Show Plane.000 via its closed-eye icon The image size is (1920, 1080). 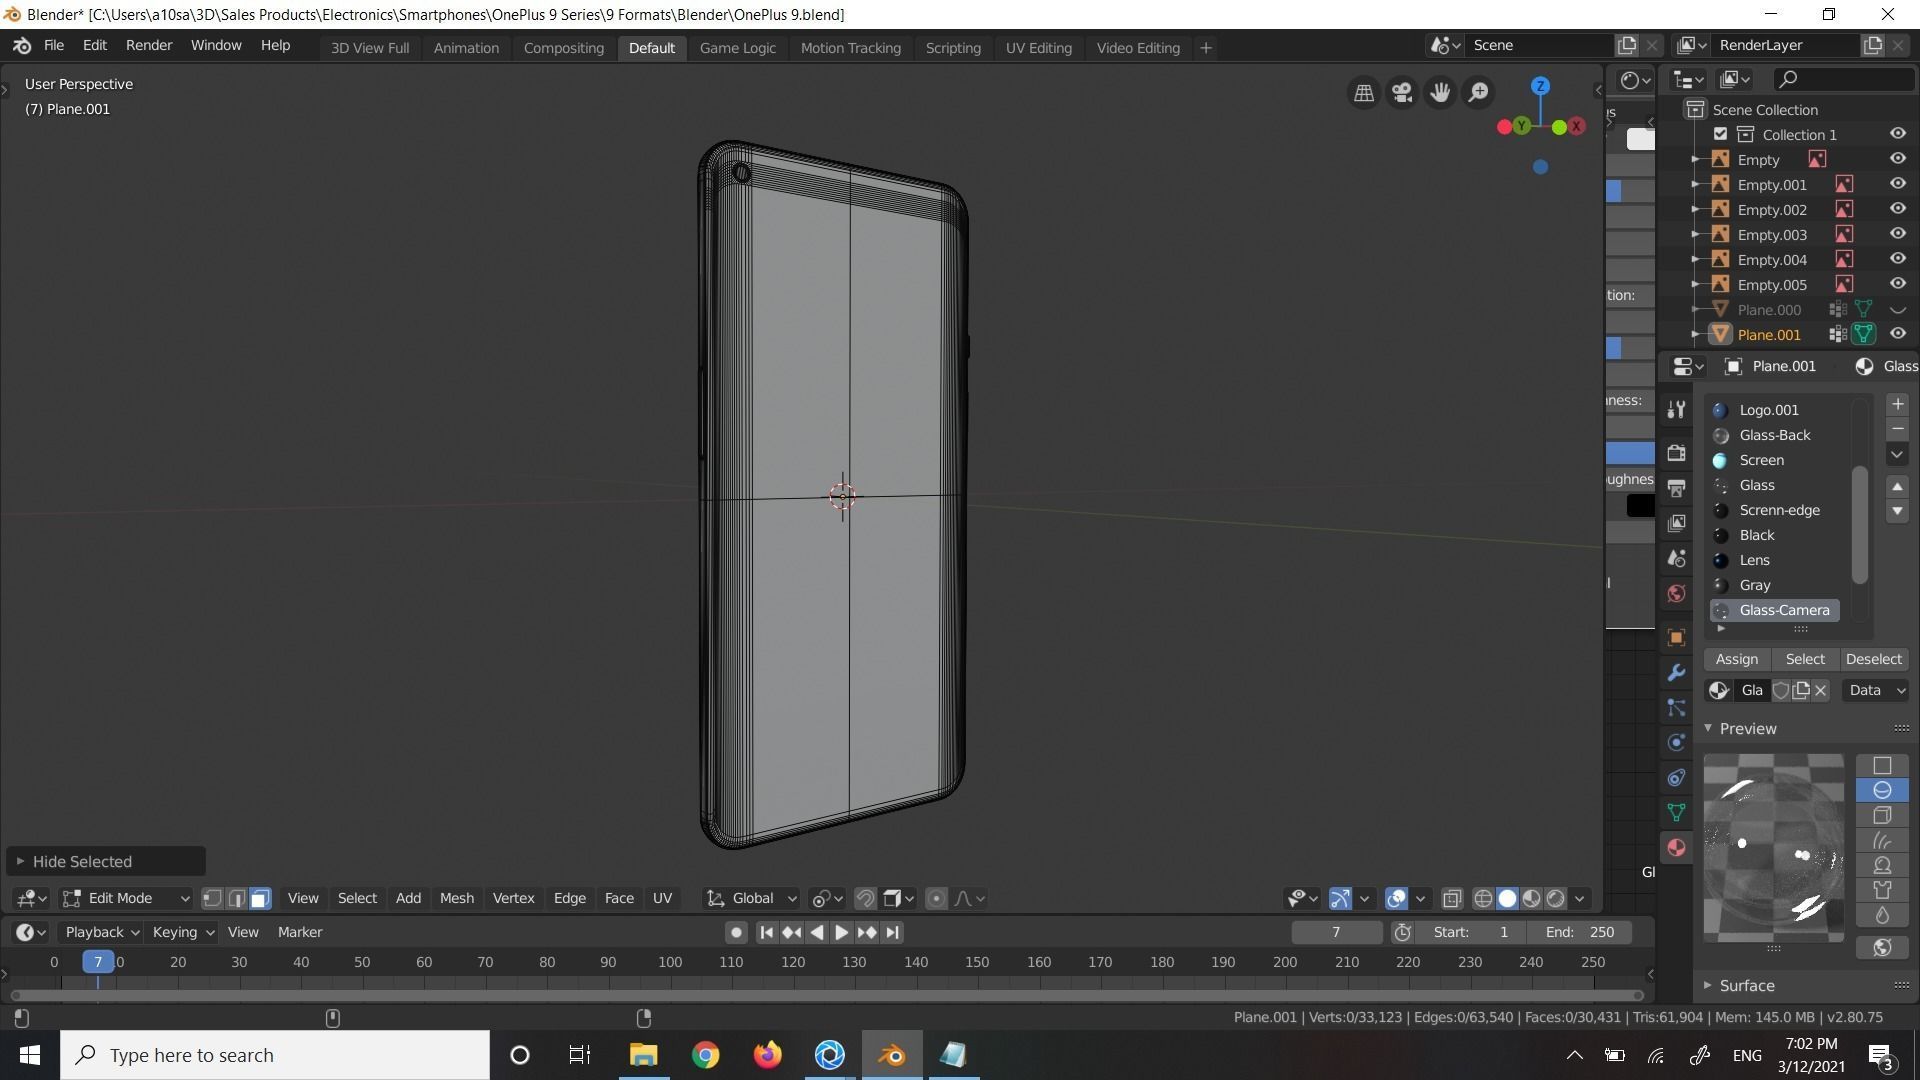pos(1897,310)
